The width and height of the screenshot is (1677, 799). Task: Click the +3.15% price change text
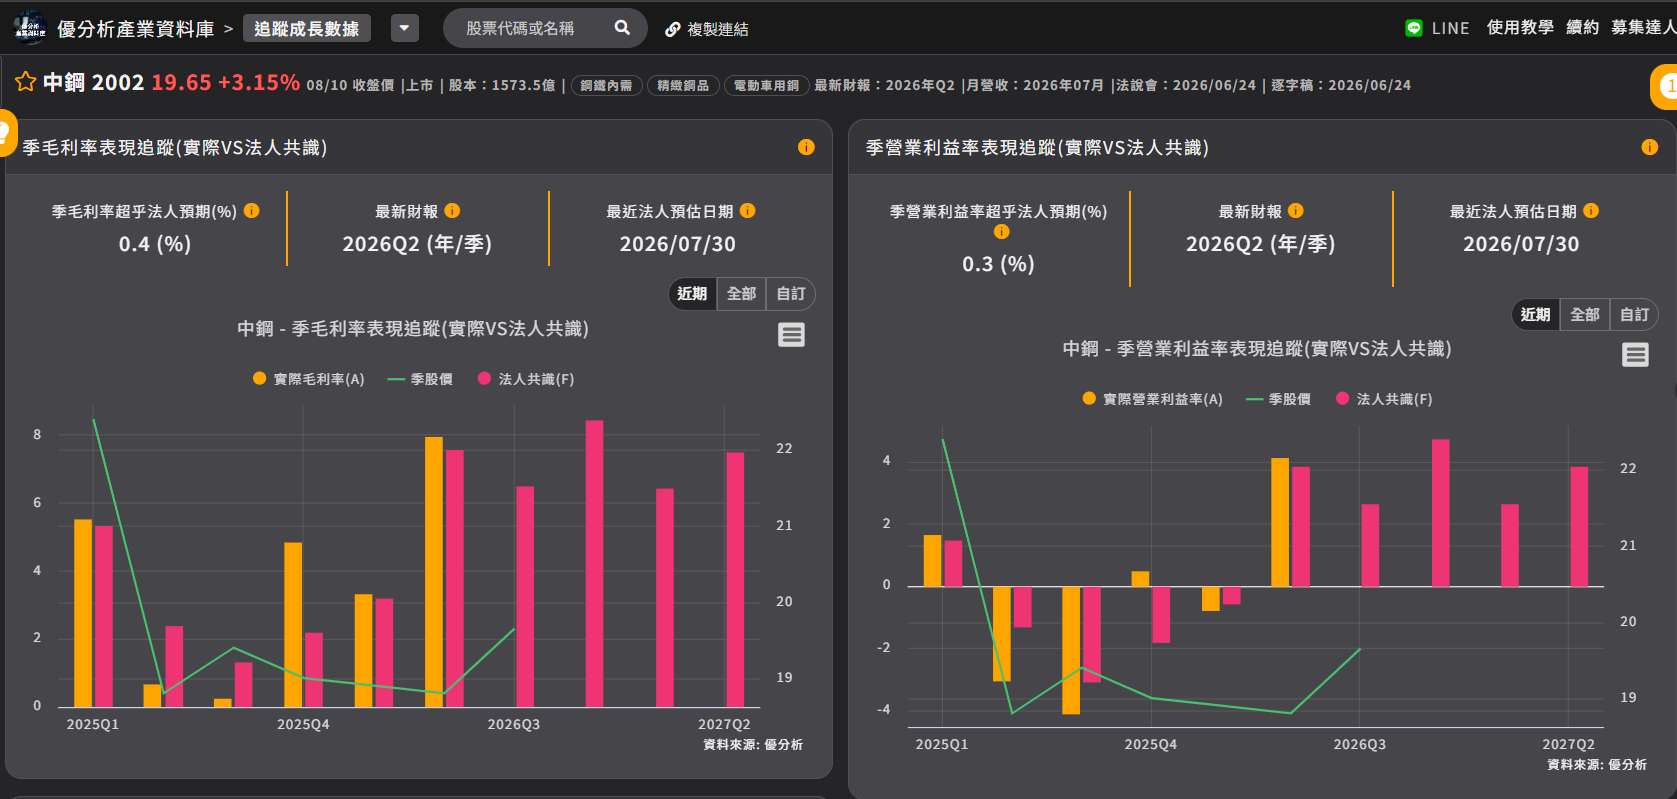click(259, 82)
